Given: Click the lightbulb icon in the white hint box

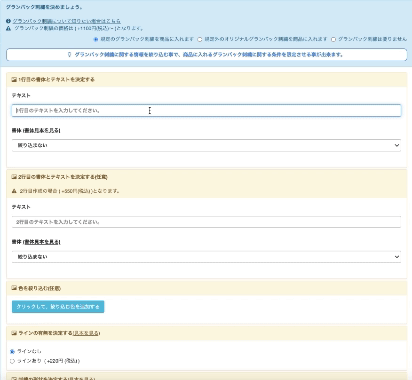Looking at the screenshot, I should [x=69, y=54].
